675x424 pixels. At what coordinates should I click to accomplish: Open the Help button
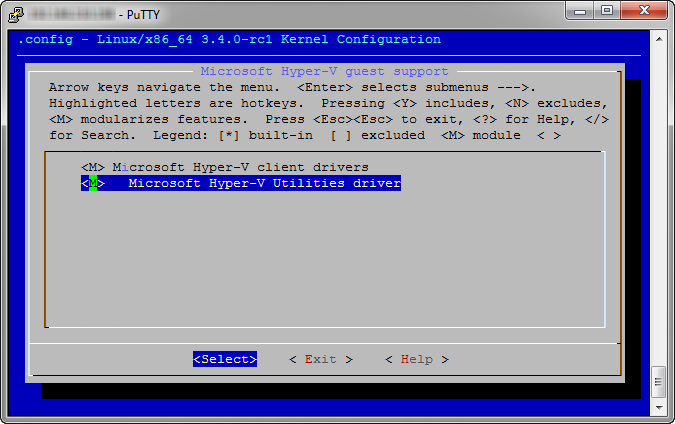pyautogui.click(x=417, y=359)
